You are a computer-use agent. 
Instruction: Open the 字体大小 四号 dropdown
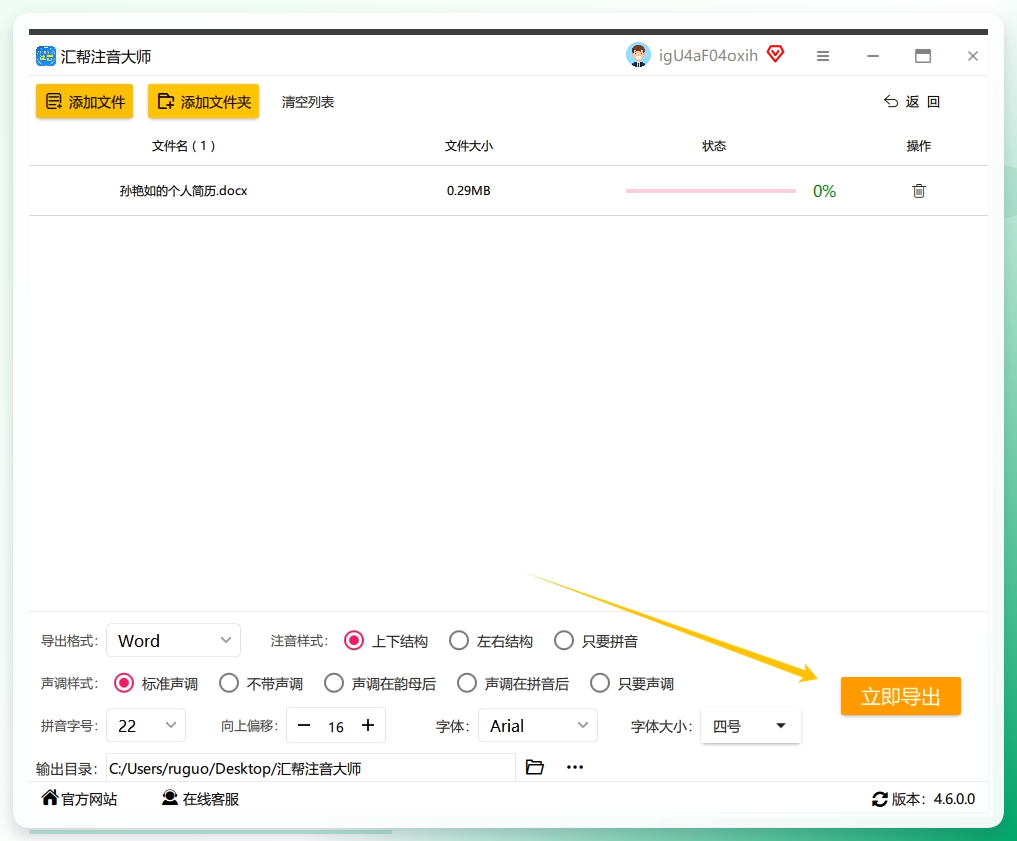pos(750,726)
